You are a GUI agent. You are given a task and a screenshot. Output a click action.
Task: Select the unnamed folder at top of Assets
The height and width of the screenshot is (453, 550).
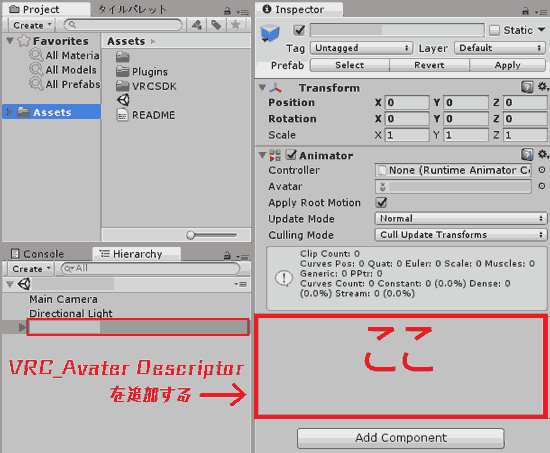pos(123,56)
